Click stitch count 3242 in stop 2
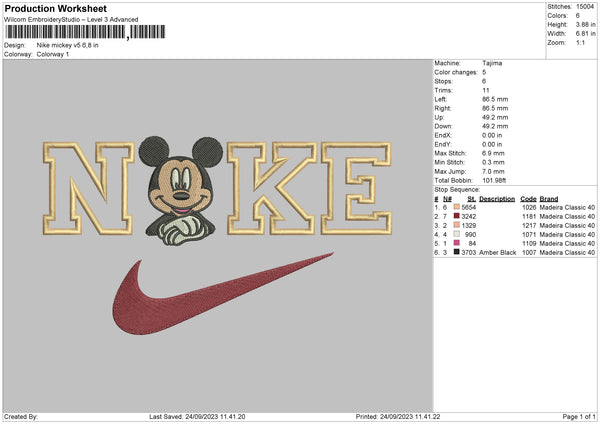This screenshot has height=424, width=600. 469,217
